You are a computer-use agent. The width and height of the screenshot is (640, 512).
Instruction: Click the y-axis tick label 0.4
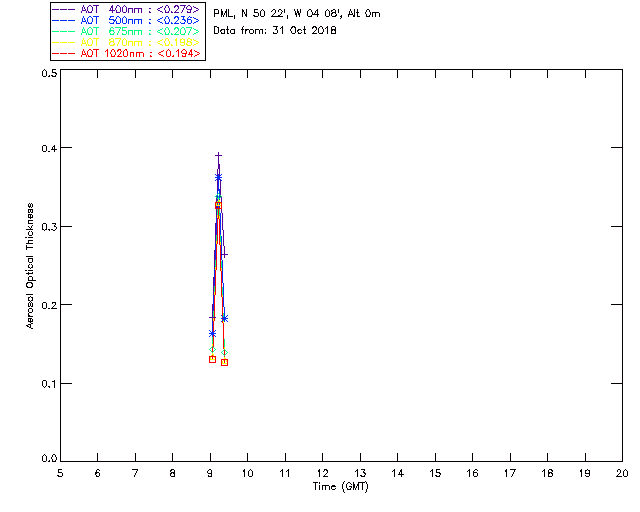coord(49,148)
